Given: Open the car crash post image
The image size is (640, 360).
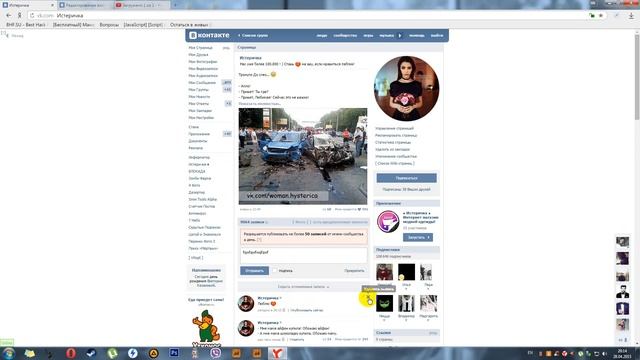Looking at the screenshot, I should pos(303,156).
